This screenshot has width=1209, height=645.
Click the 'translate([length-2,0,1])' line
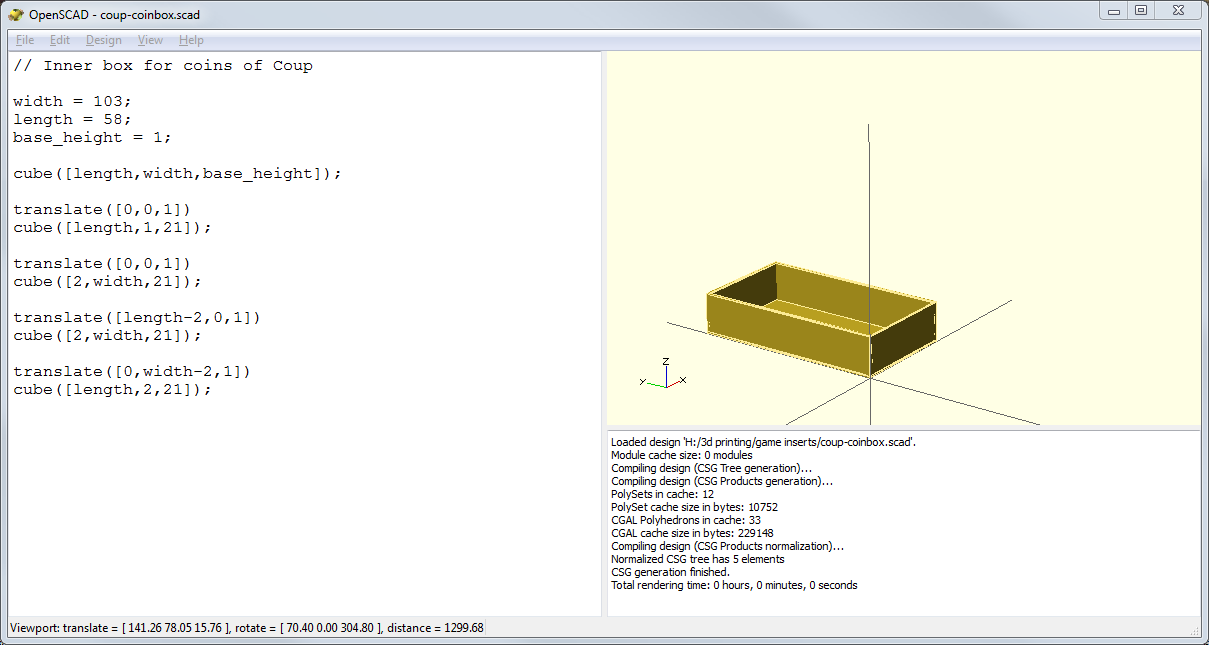point(137,318)
